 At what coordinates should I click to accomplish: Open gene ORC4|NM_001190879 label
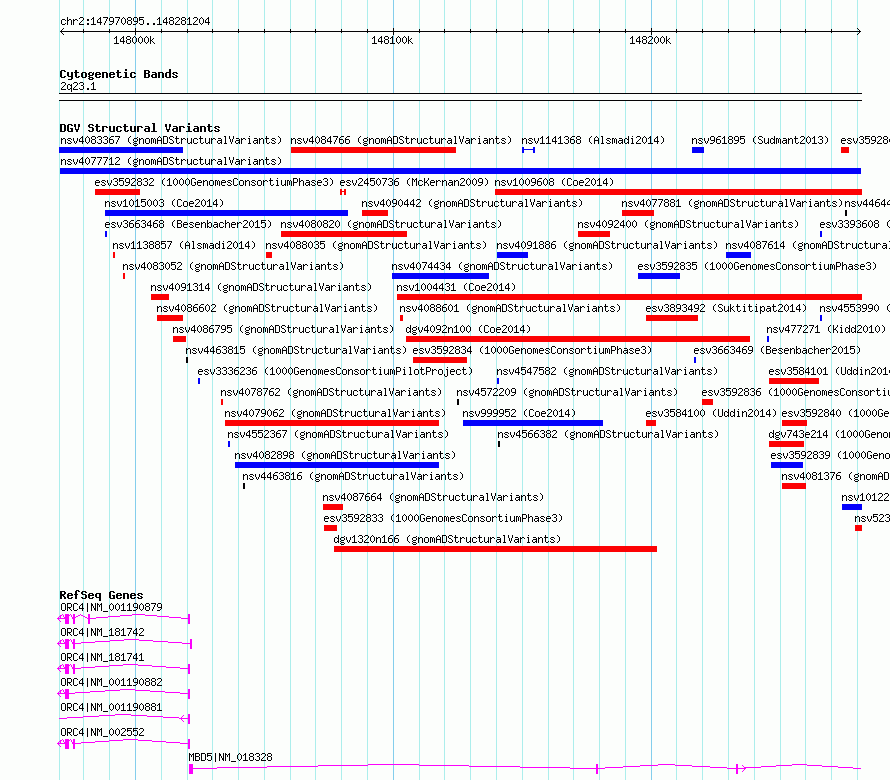coord(111,607)
